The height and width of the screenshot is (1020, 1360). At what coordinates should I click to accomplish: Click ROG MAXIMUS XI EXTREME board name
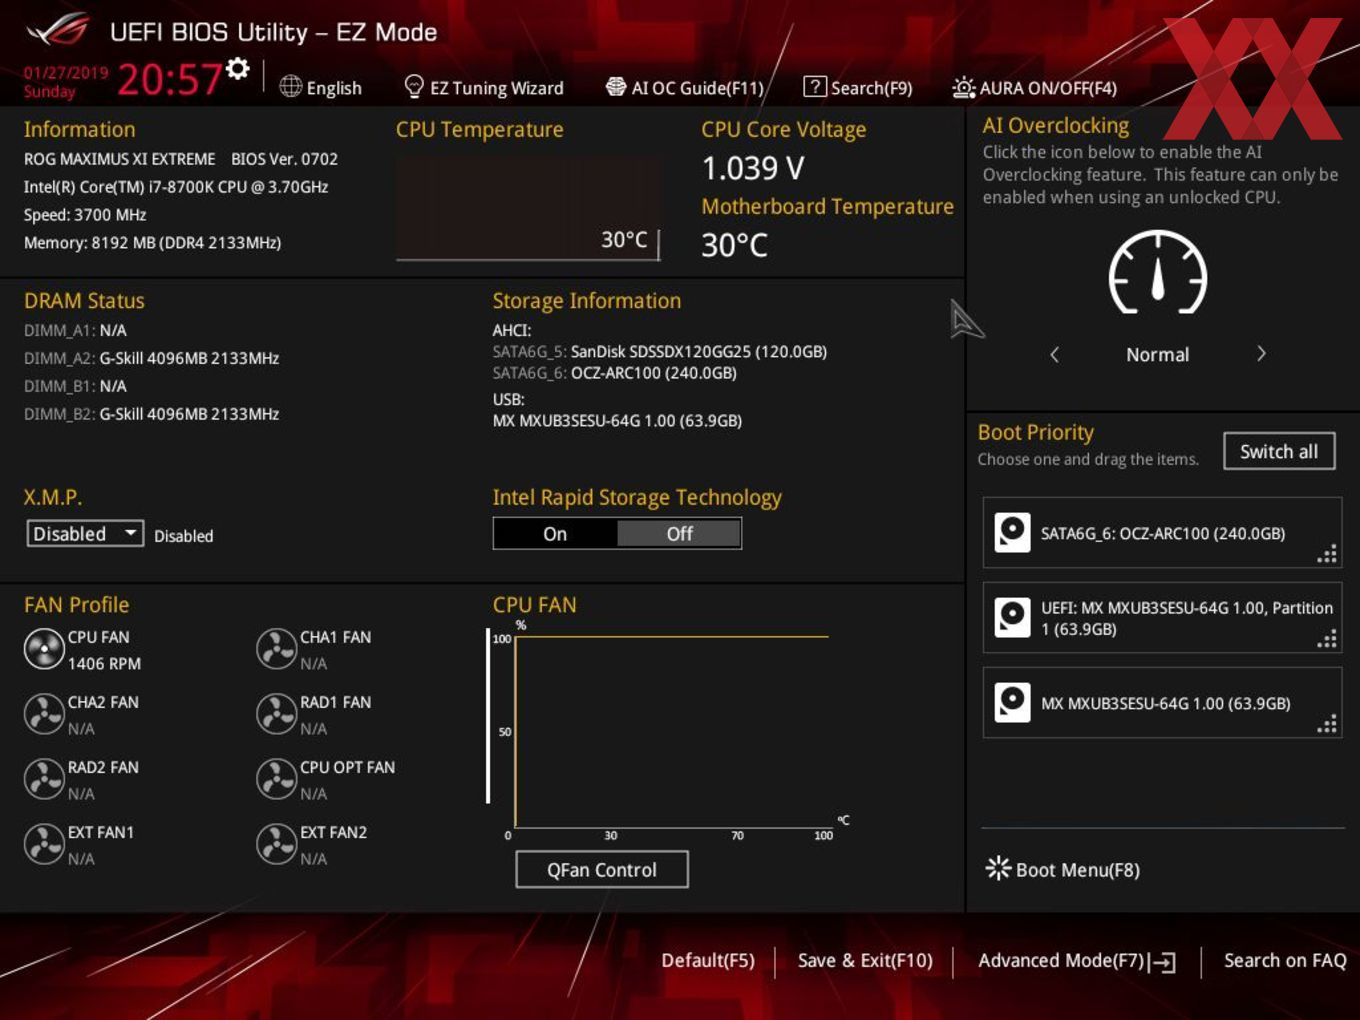click(120, 159)
